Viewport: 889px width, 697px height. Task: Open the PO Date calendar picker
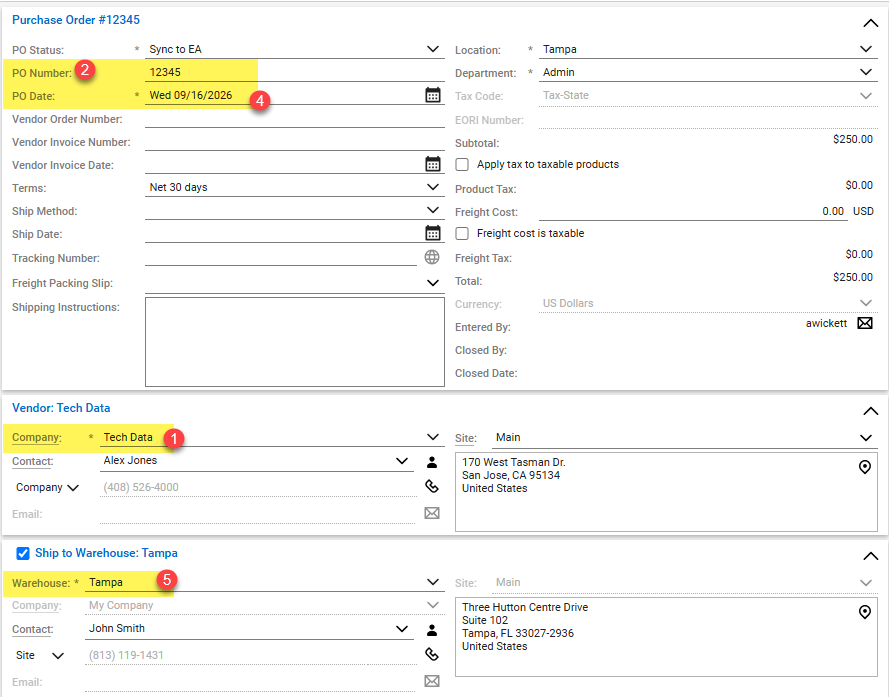[433, 95]
